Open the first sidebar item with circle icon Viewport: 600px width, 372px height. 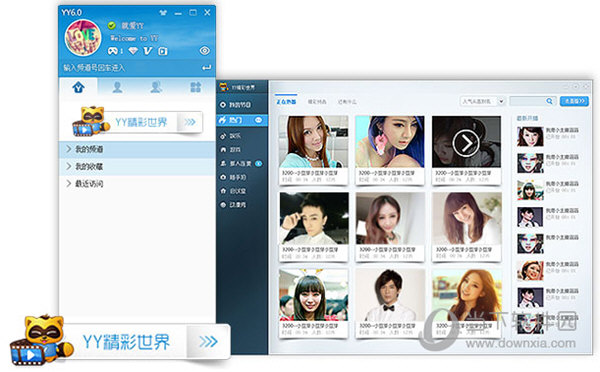(242, 104)
